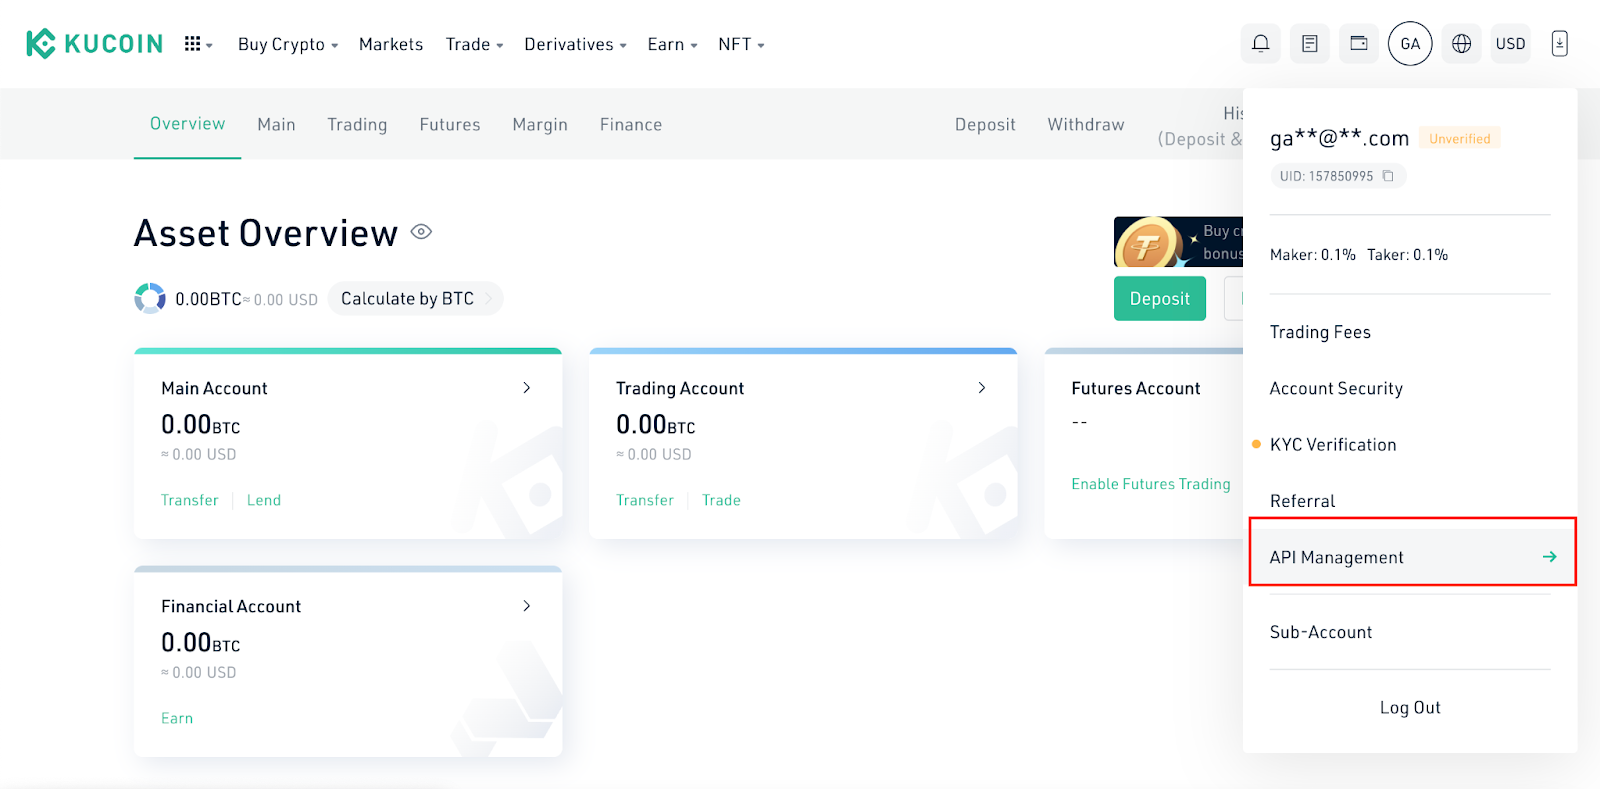Click the GA profile avatar
Screen dimensions: 1600x789
click(x=1410, y=43)
